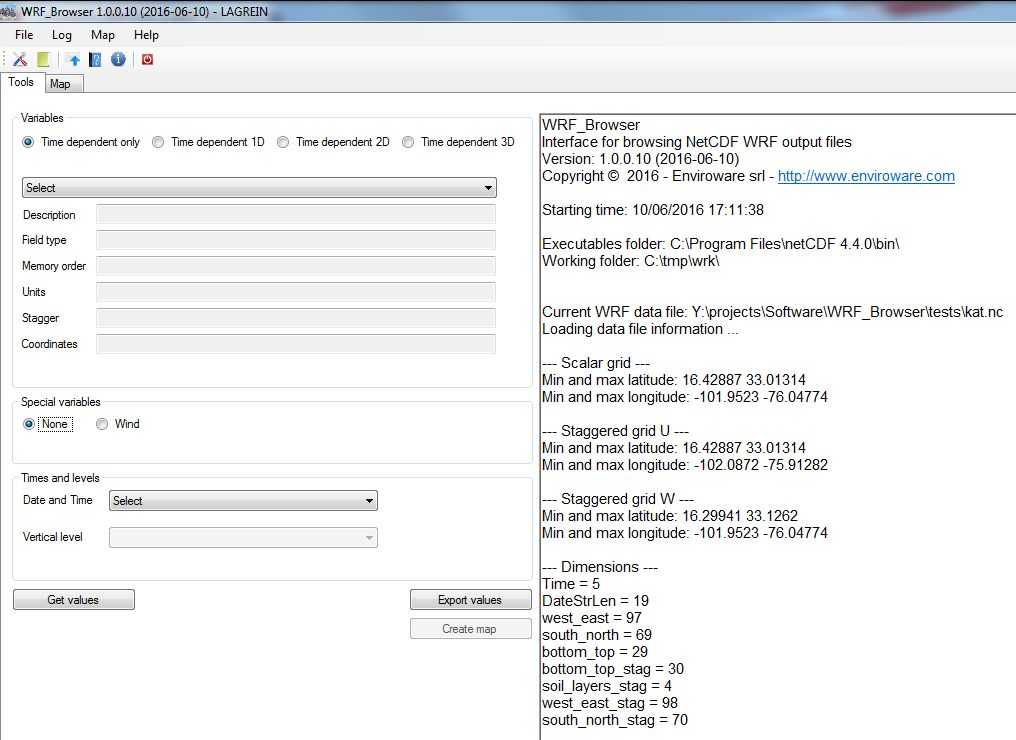Open the help book icon with question mark

95,60
